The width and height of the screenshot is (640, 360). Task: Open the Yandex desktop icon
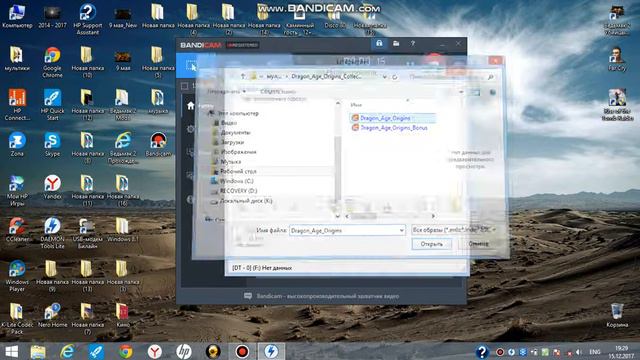(x=52, y=187)
